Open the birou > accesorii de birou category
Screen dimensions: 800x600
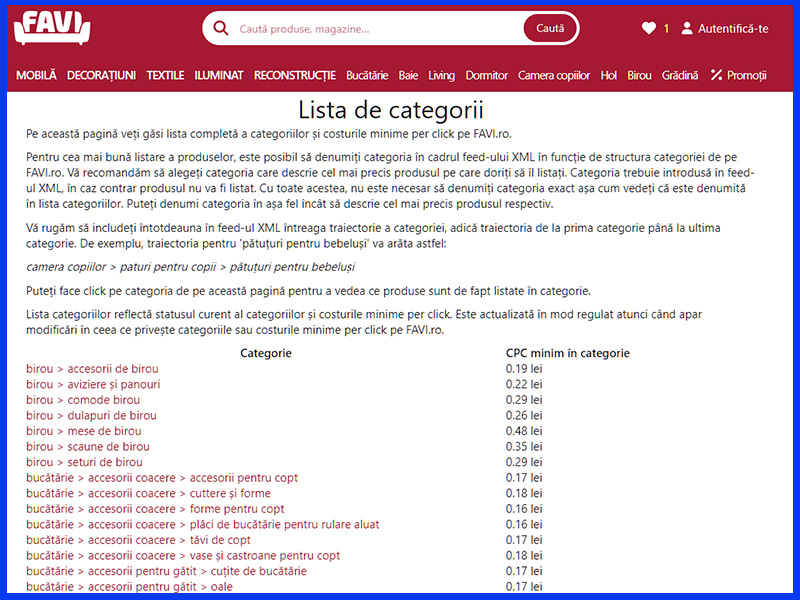tap(92, 369)
